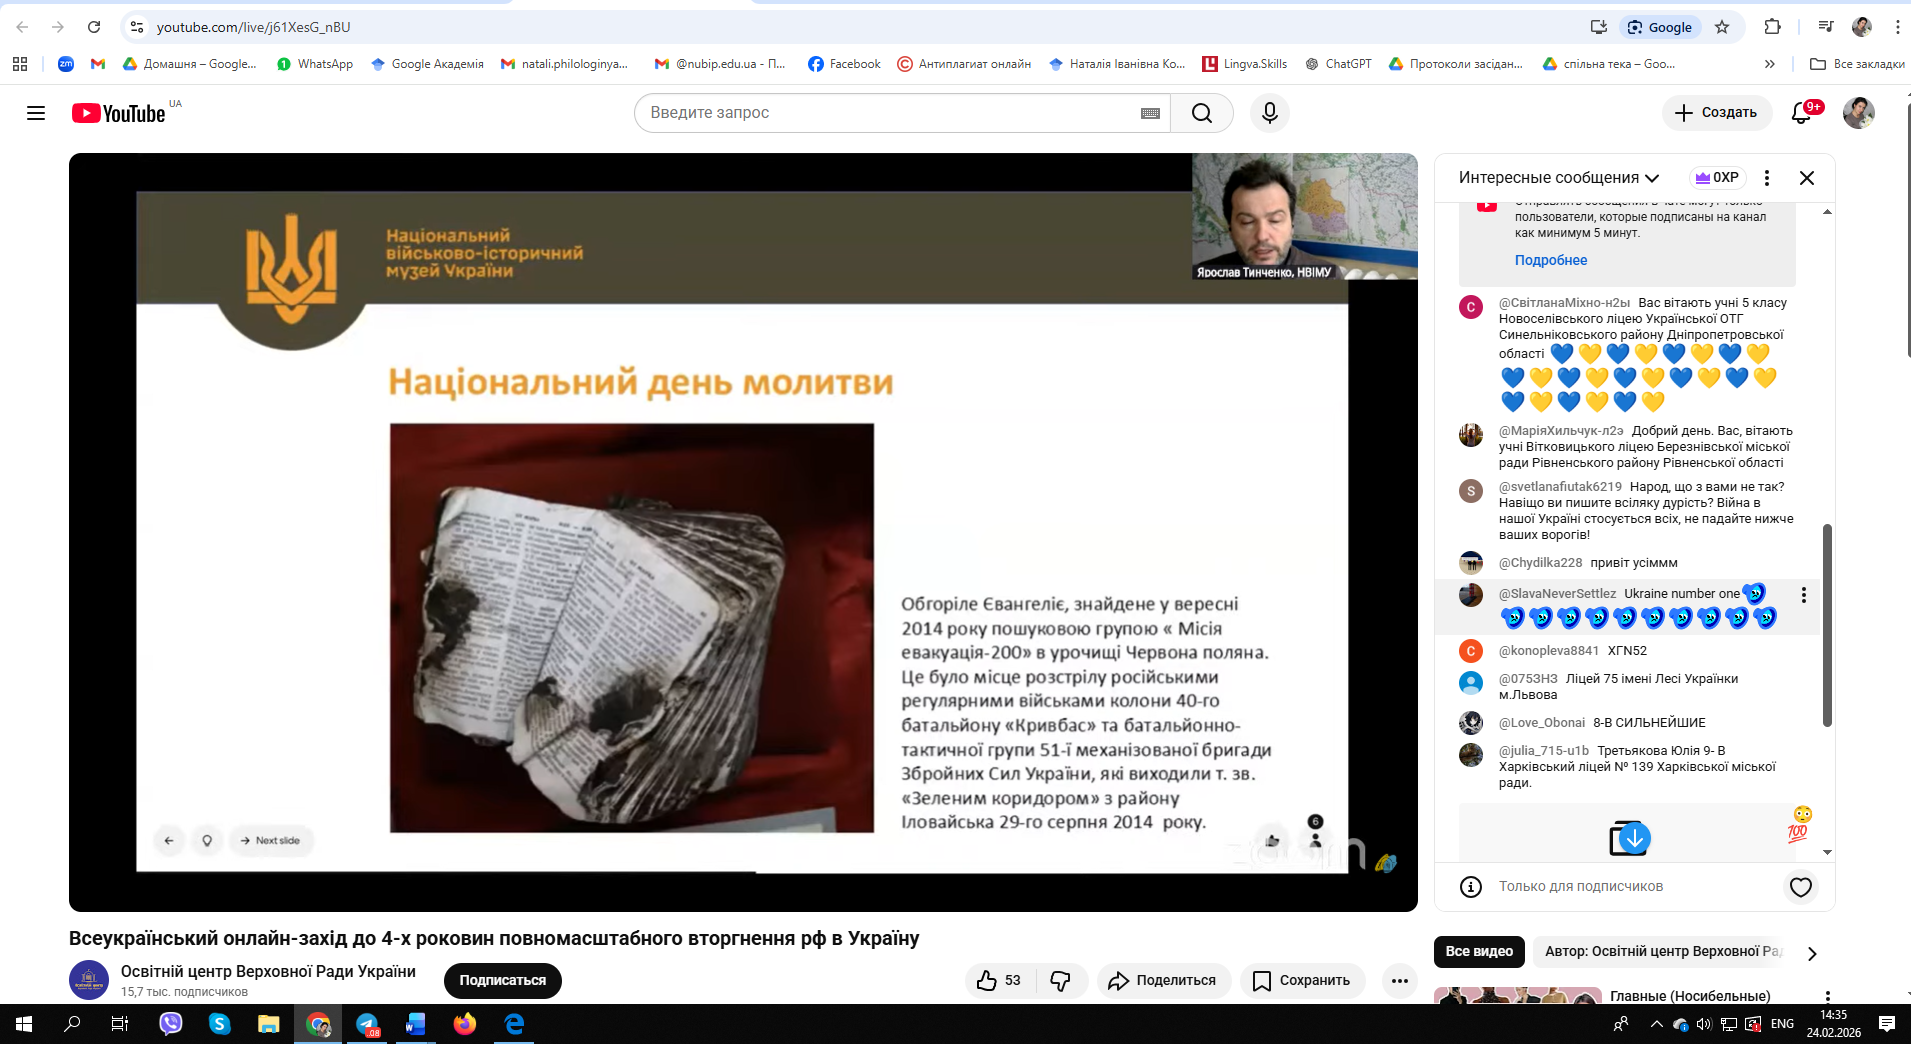Open Windows taskbar search
This screenshot has width=1911, height=1044.
point(72,1024)
